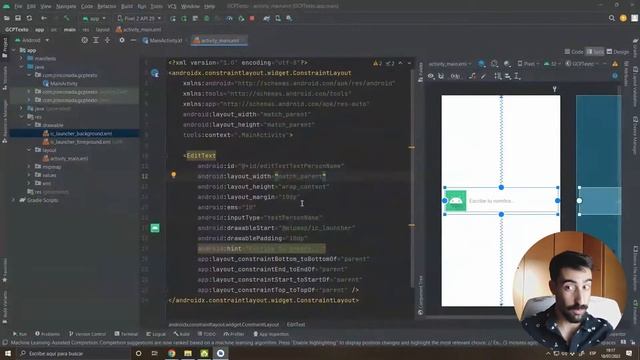Image resolution: width=640 pixels, height=360 pixels.
Task: Open the app run configuration dropdown
Action: tap(94, 18)
